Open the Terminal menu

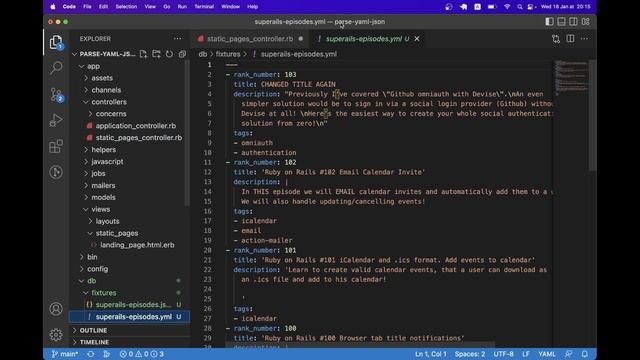coord(204,7)
